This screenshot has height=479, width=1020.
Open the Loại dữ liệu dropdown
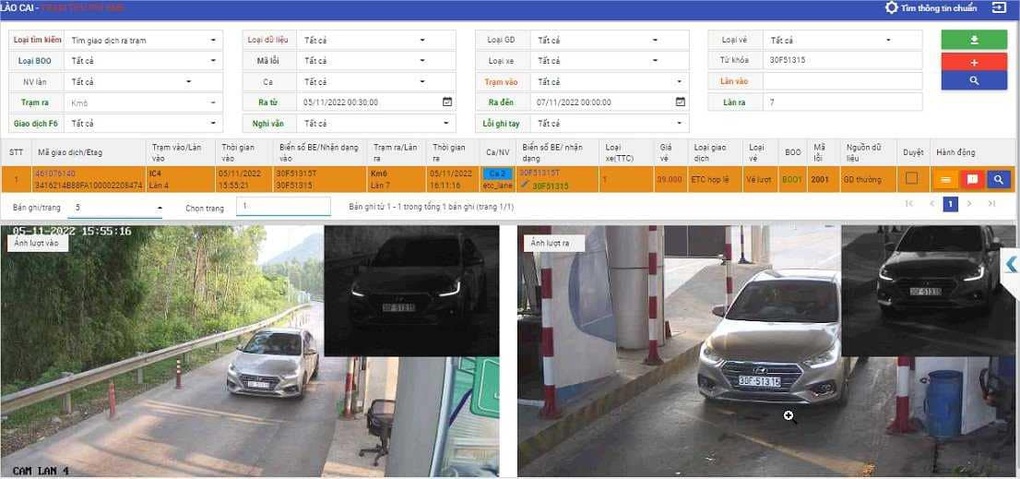pyautogui.click(x=377, y=40)
